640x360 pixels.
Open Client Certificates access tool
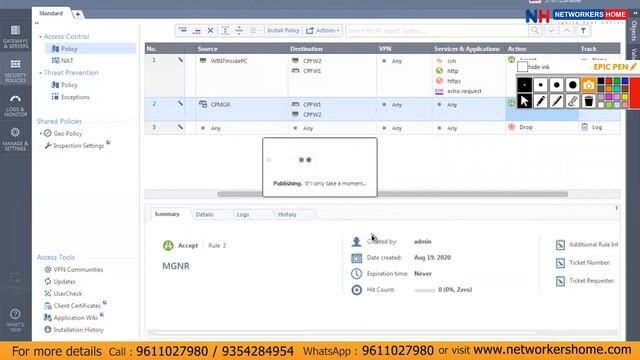(77, 306)
